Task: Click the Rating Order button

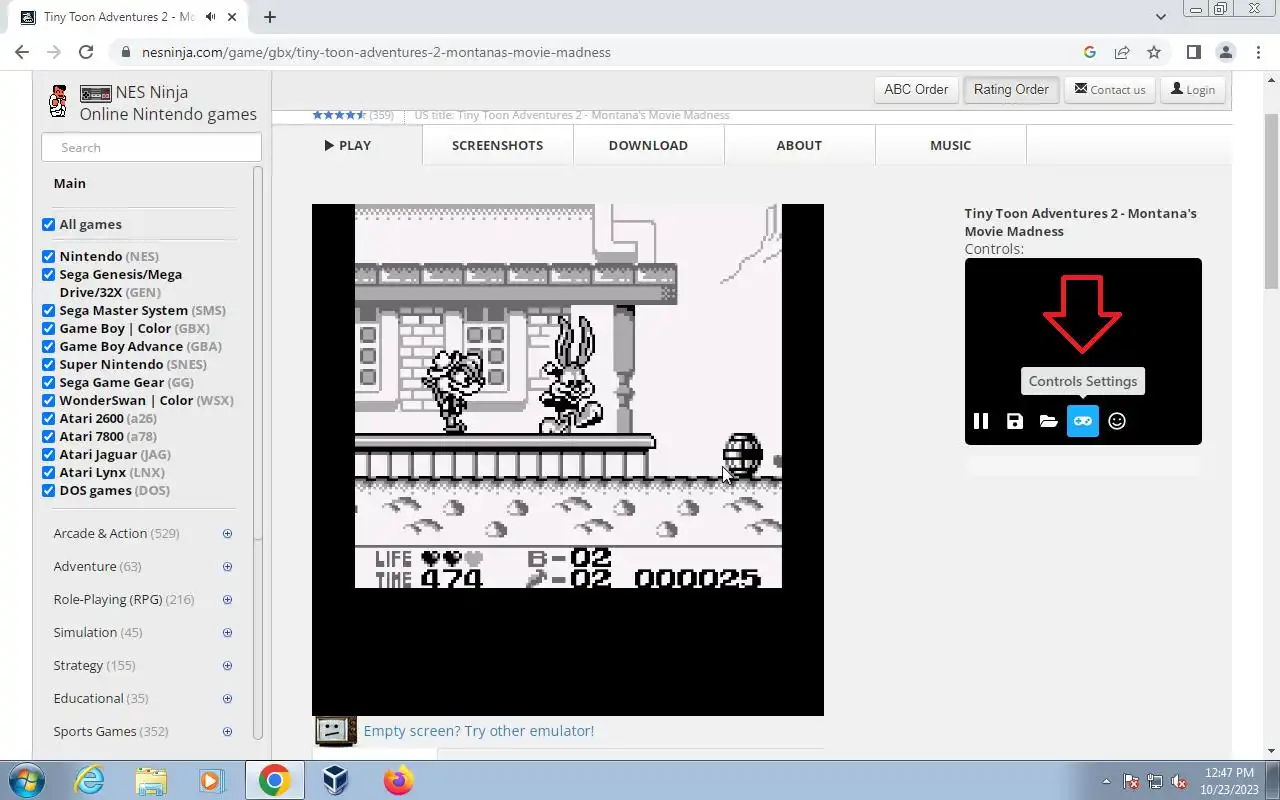Action: (x=1011, y=89)
